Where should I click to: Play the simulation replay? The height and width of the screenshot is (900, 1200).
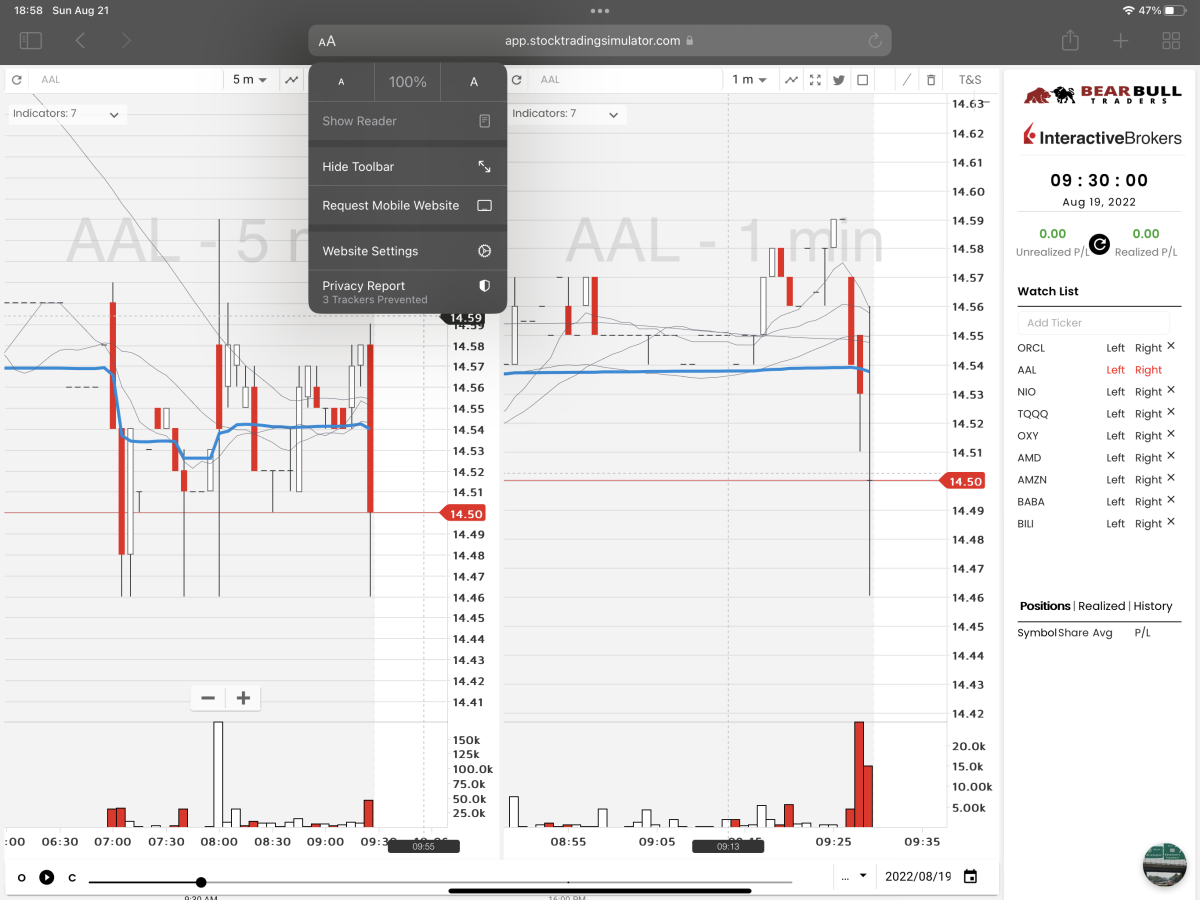(x=47, y=877)
